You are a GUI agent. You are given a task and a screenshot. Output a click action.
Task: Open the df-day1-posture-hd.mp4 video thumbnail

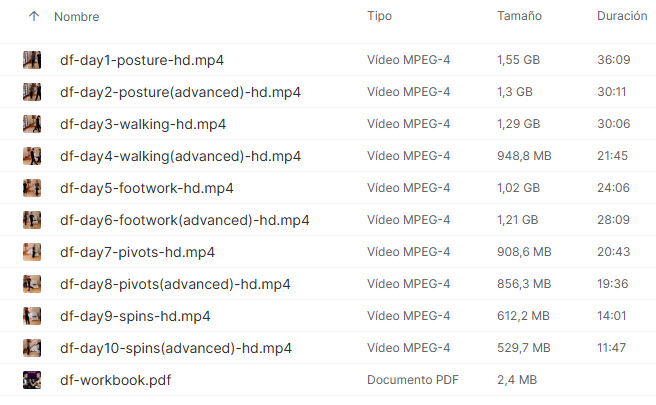click(32, 60)
